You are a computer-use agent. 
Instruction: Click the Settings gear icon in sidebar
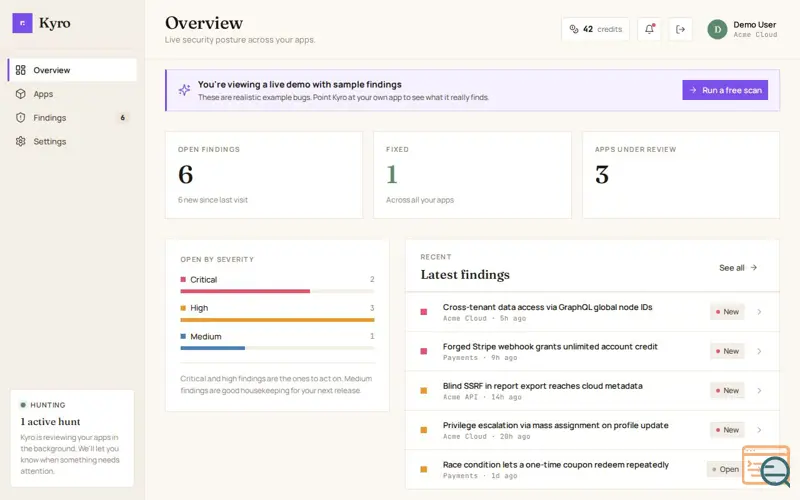click(x=20, y=141)
